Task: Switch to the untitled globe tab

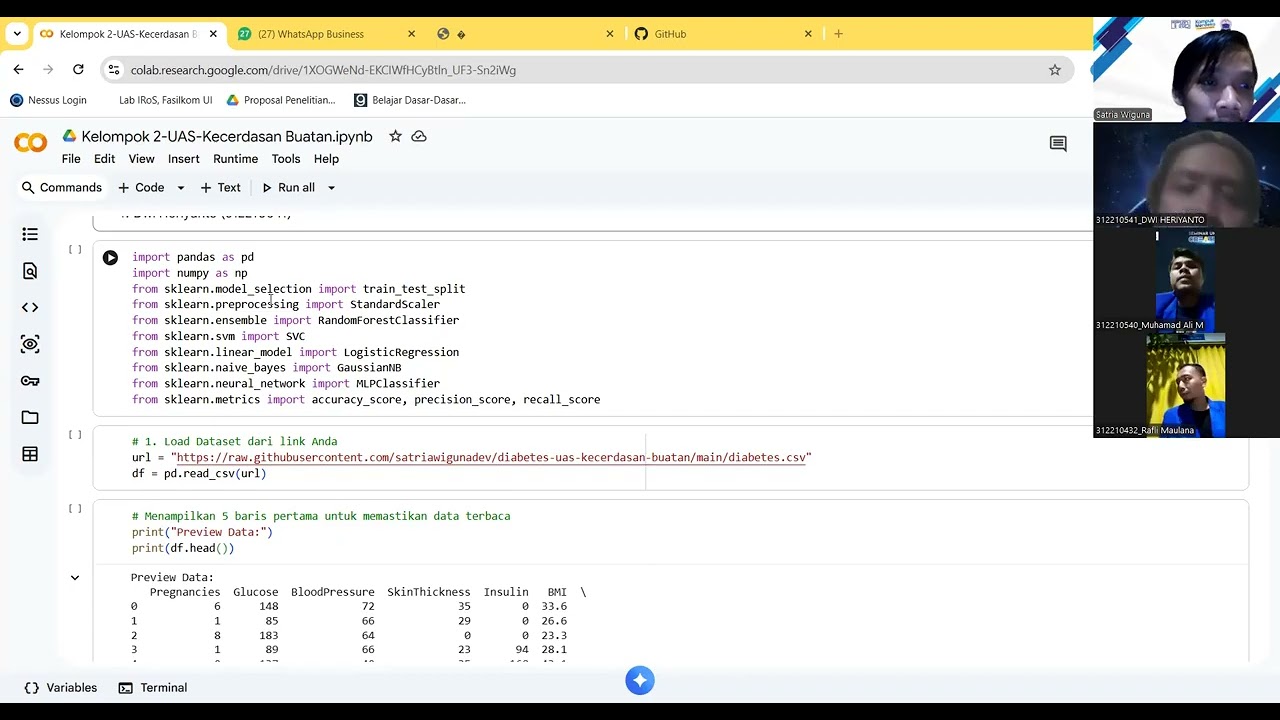Action: click(525, 34)
